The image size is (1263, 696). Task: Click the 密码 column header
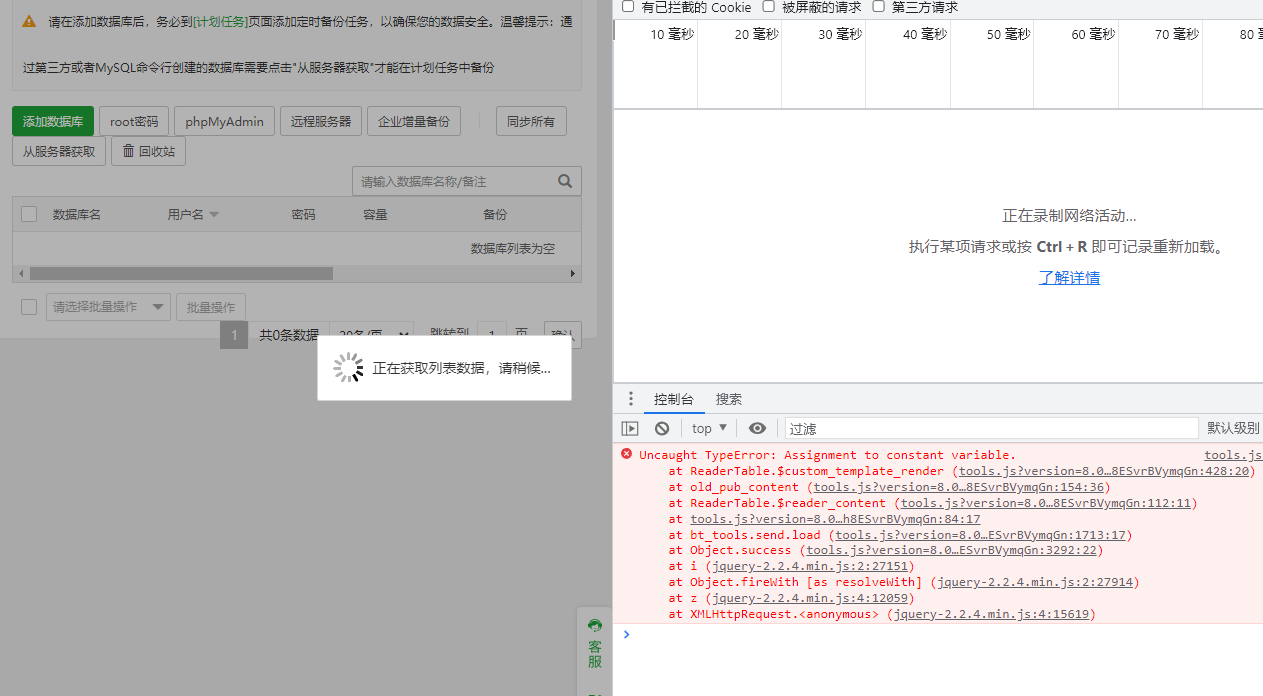pyautogui.click(x=304, y=214)
